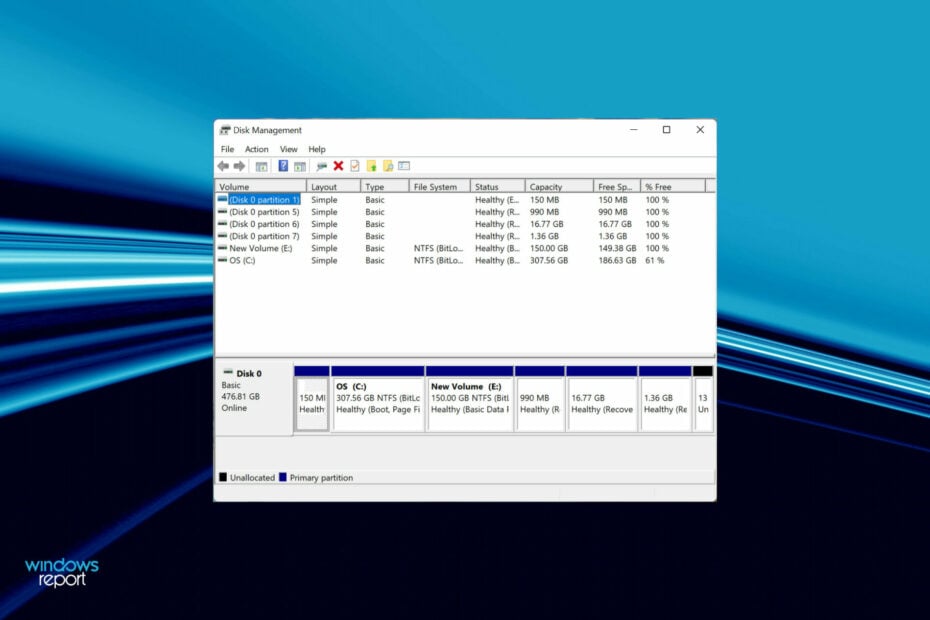Open the File menu
This screenshot has width=930, height=620.
click(x=227, y=148)
